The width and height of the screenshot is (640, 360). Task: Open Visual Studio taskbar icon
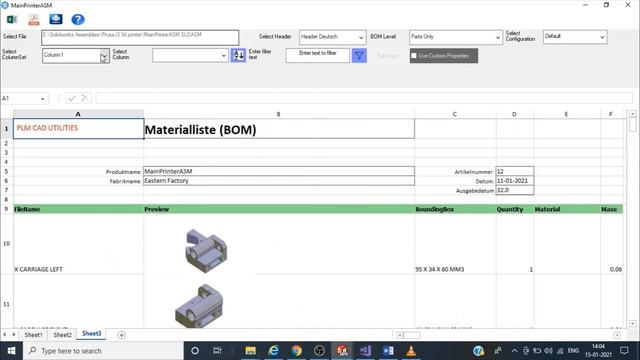click(365, 351)
